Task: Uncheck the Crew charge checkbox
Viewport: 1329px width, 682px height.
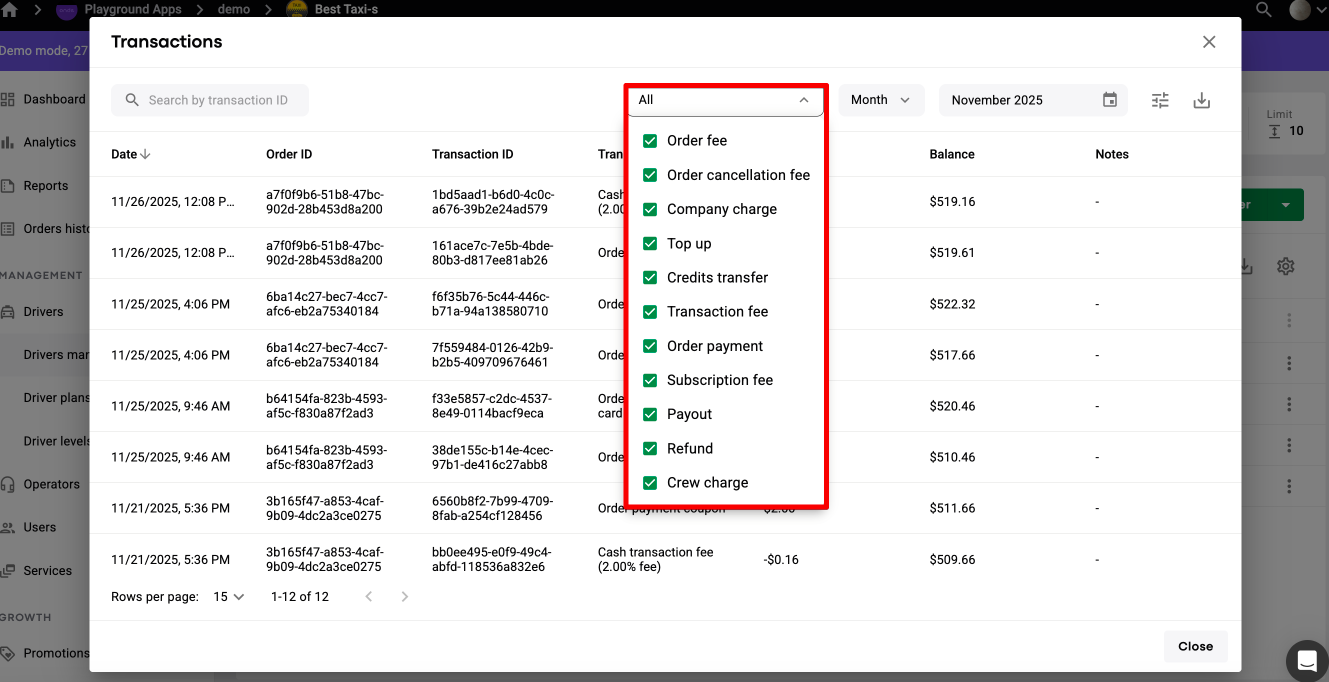Action: 650,482
